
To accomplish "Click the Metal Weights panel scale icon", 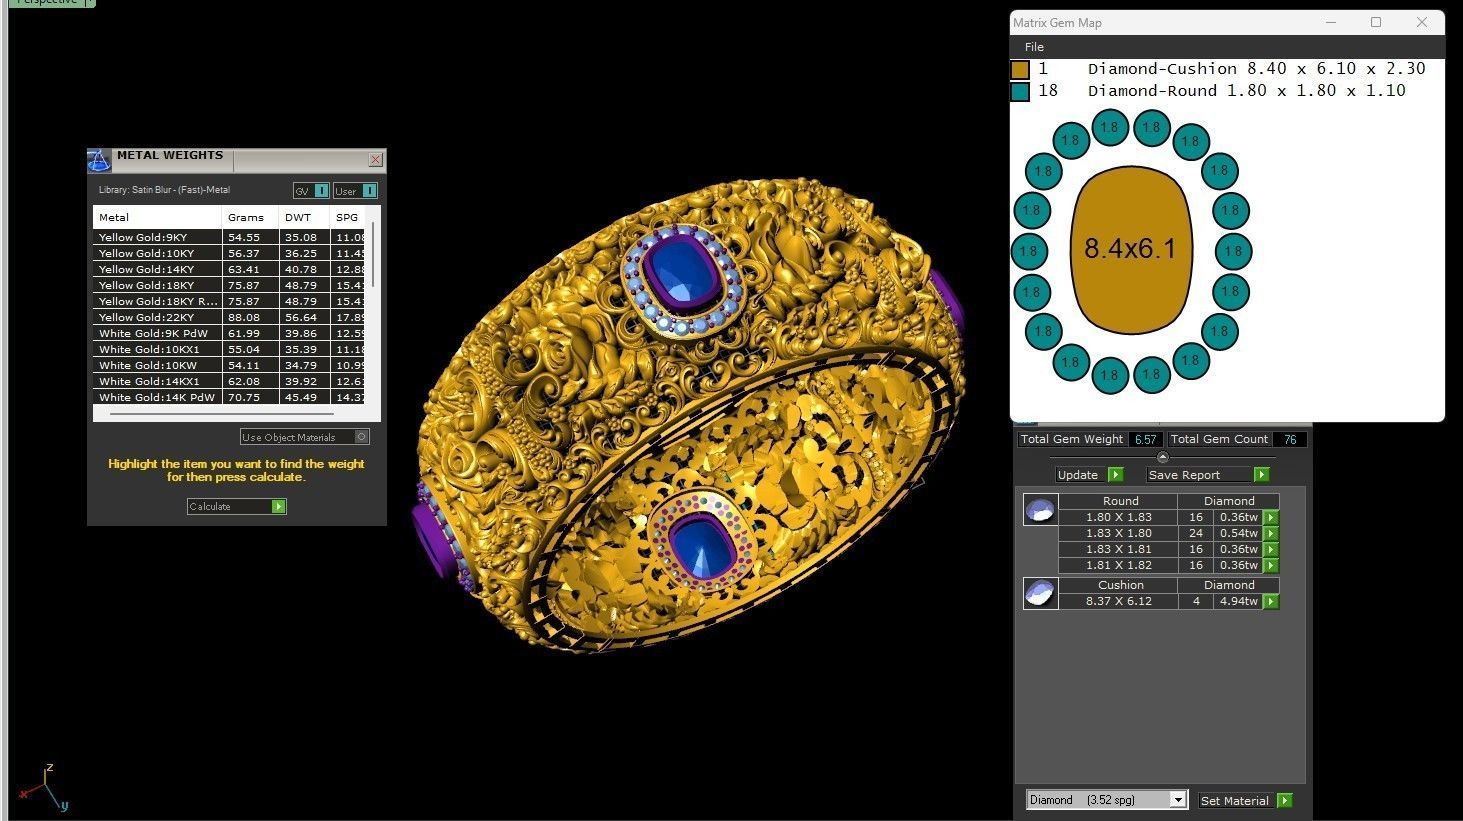I will pos(98,160).
